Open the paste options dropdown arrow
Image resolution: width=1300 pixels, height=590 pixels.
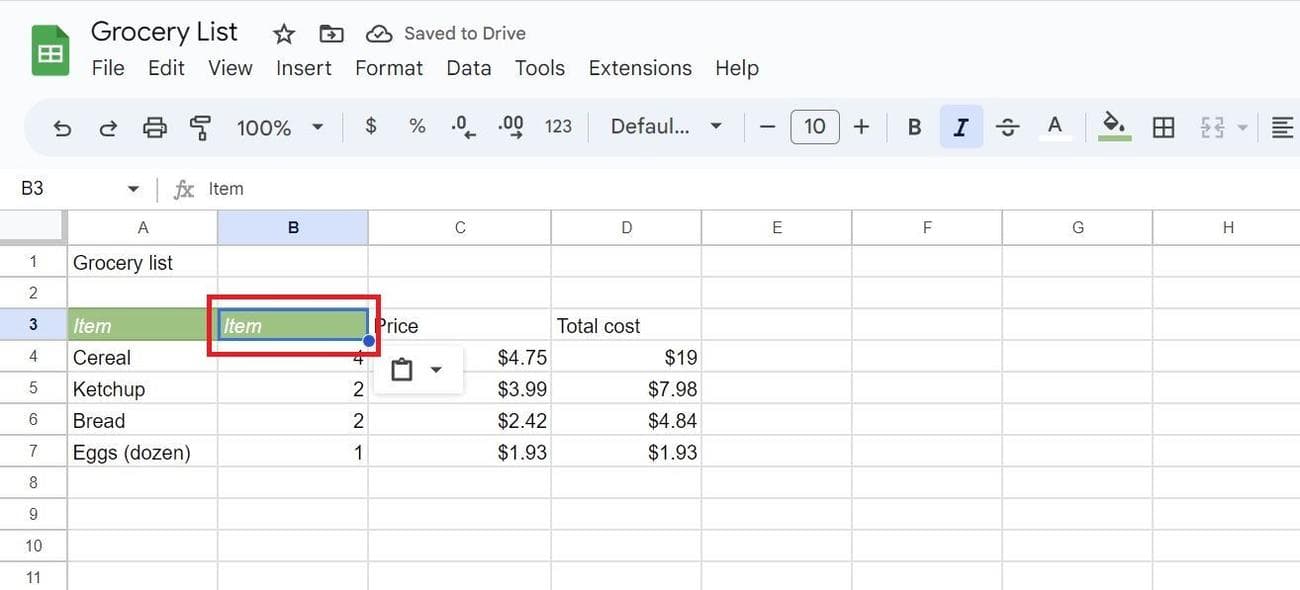(436, 370)
